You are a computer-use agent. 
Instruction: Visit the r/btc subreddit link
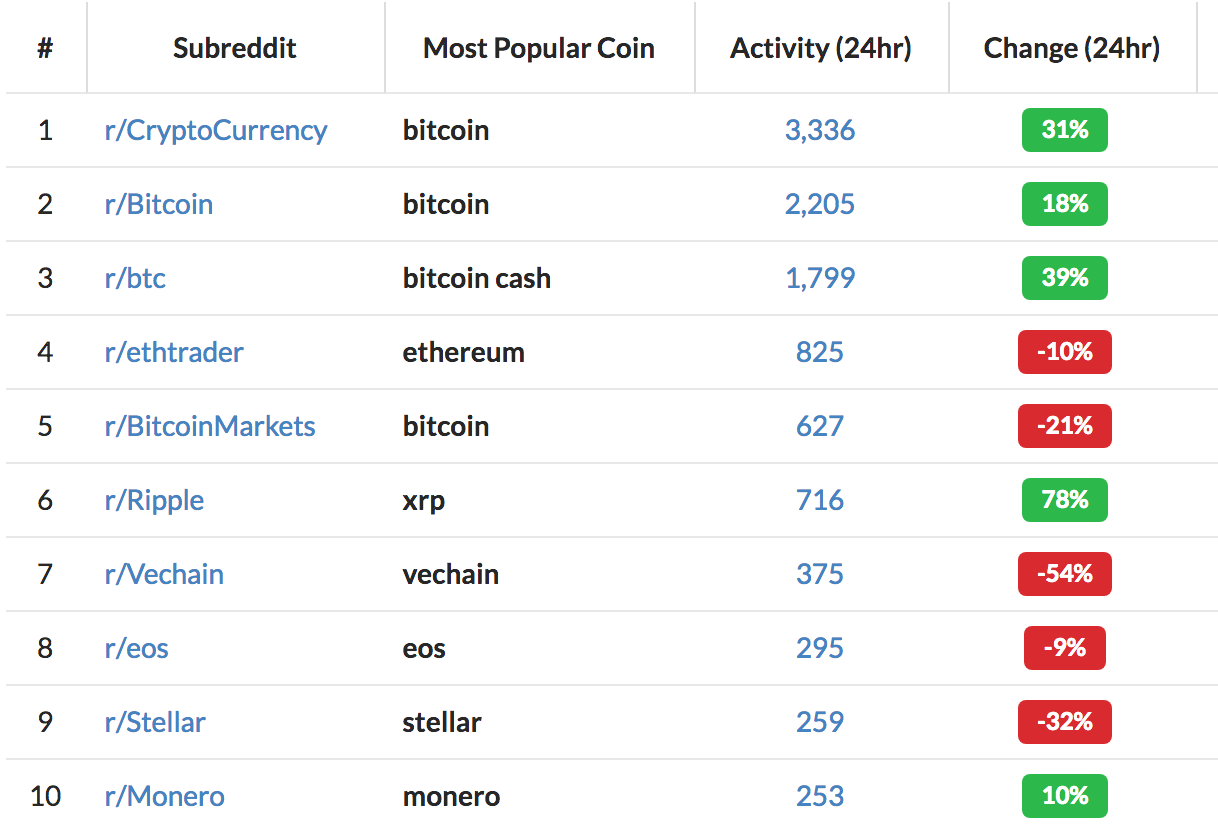(x=135, y=278)
